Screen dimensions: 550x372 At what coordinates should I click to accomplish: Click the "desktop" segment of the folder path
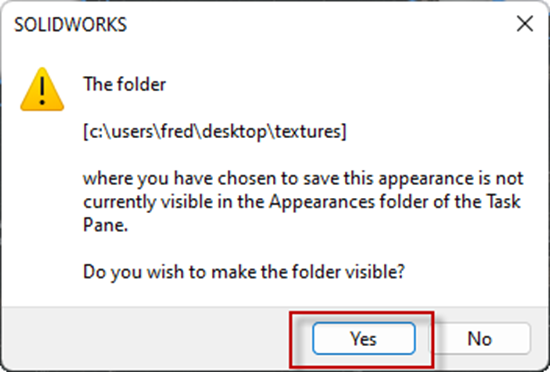tap(234, 132)
